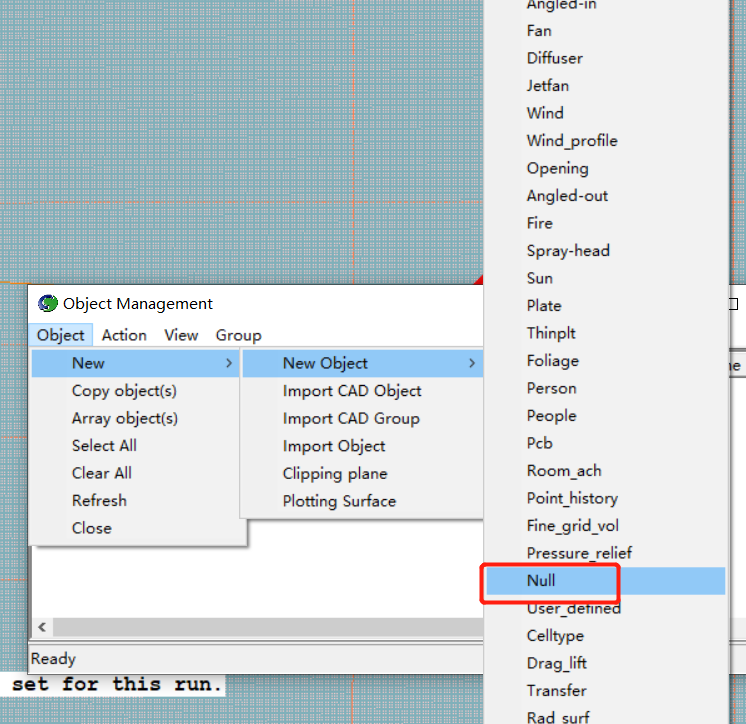Select Thinplt object type
The height and width of the screenshot is (724, 746).
606,333
